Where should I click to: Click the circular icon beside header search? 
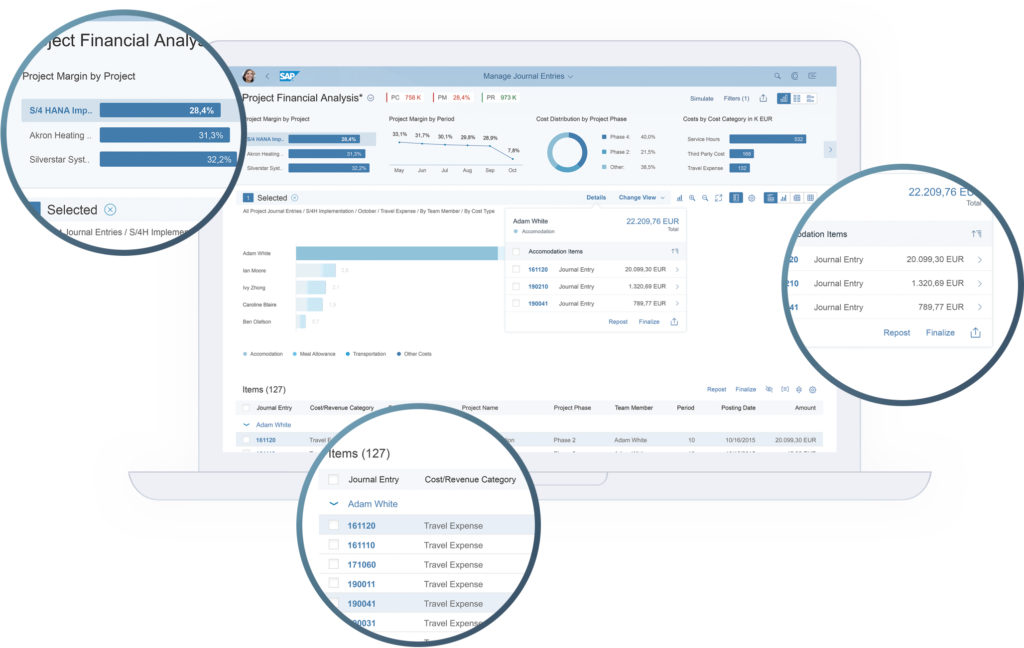click(795, 76)
